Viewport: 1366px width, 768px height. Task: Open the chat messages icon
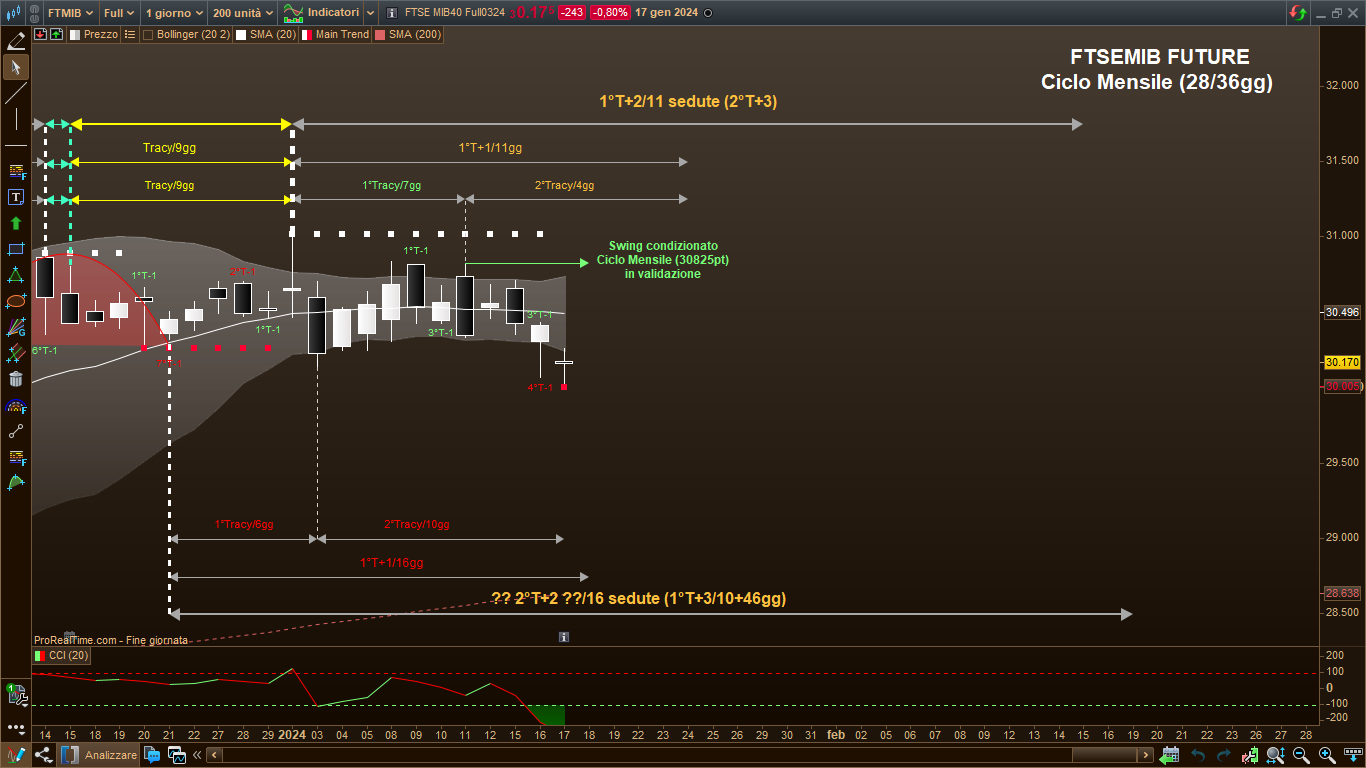[x=152, y=755]
